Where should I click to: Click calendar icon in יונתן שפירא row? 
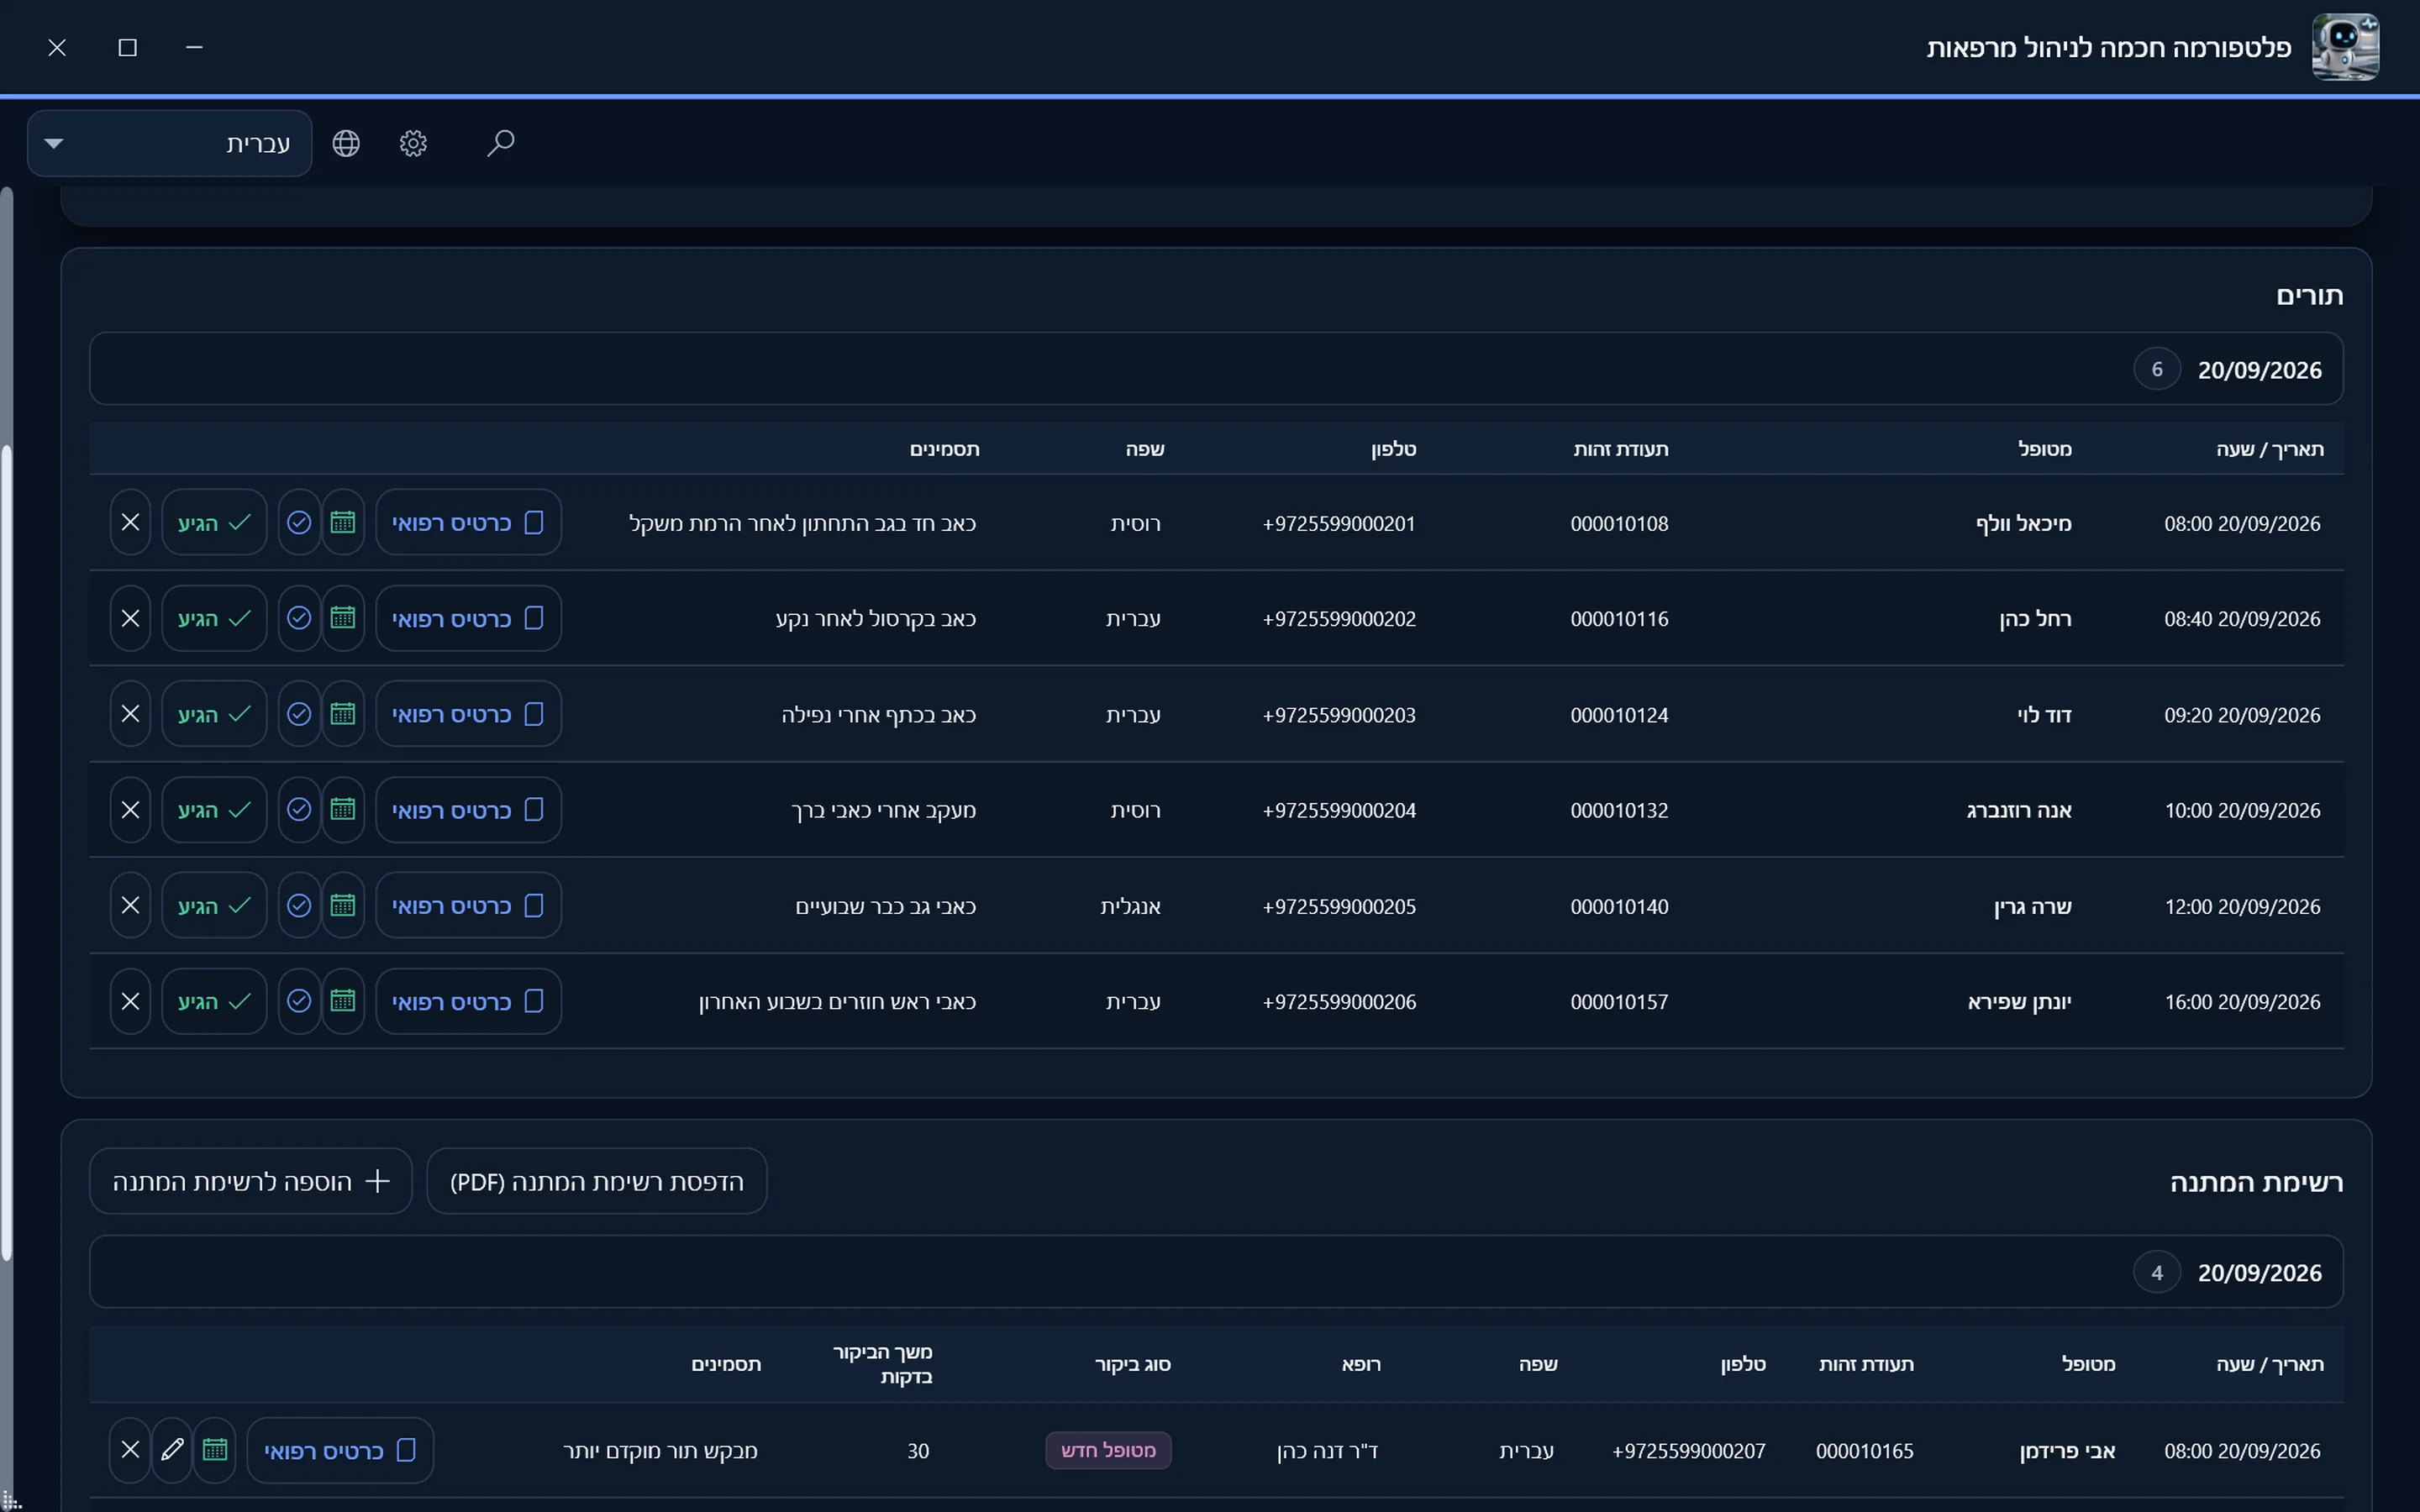343,1001
